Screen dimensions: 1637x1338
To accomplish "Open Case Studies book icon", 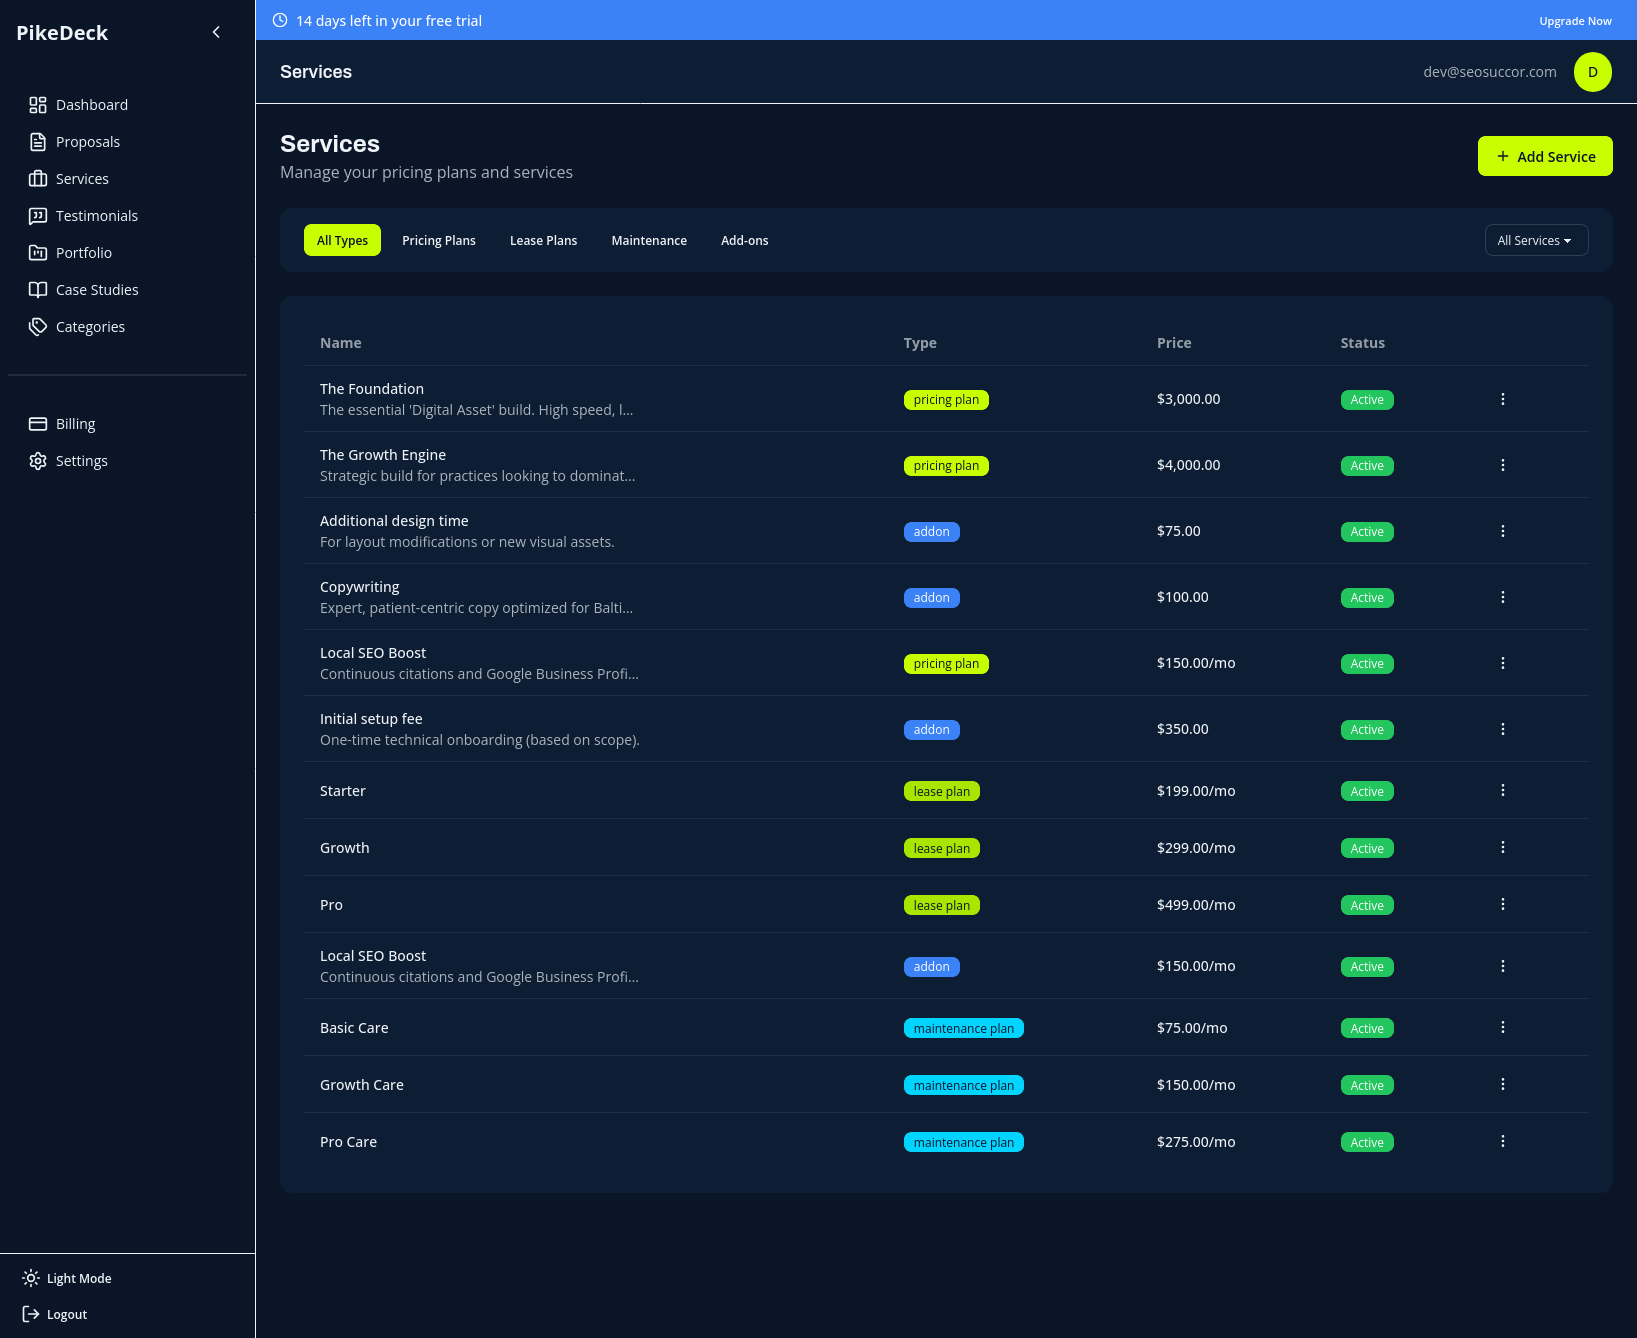I will 38,290.
